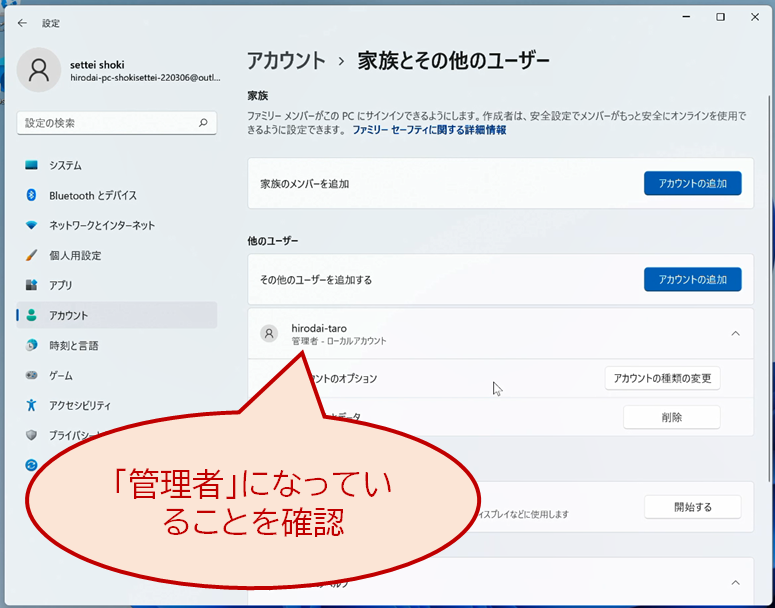Click the 個人用設定 paintbrush icon
The image size is (775, 608).
click(x=31, y=256)
